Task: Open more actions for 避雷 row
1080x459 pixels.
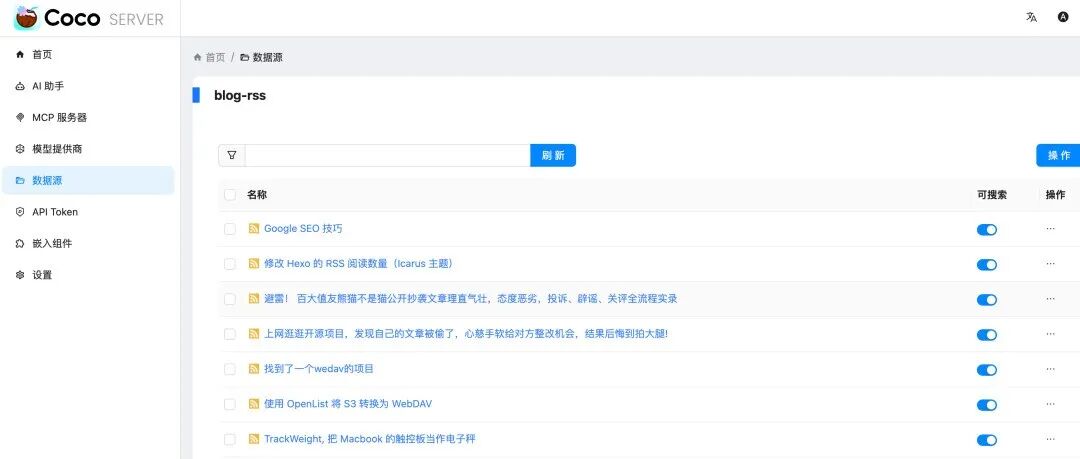Action: 1050,299
